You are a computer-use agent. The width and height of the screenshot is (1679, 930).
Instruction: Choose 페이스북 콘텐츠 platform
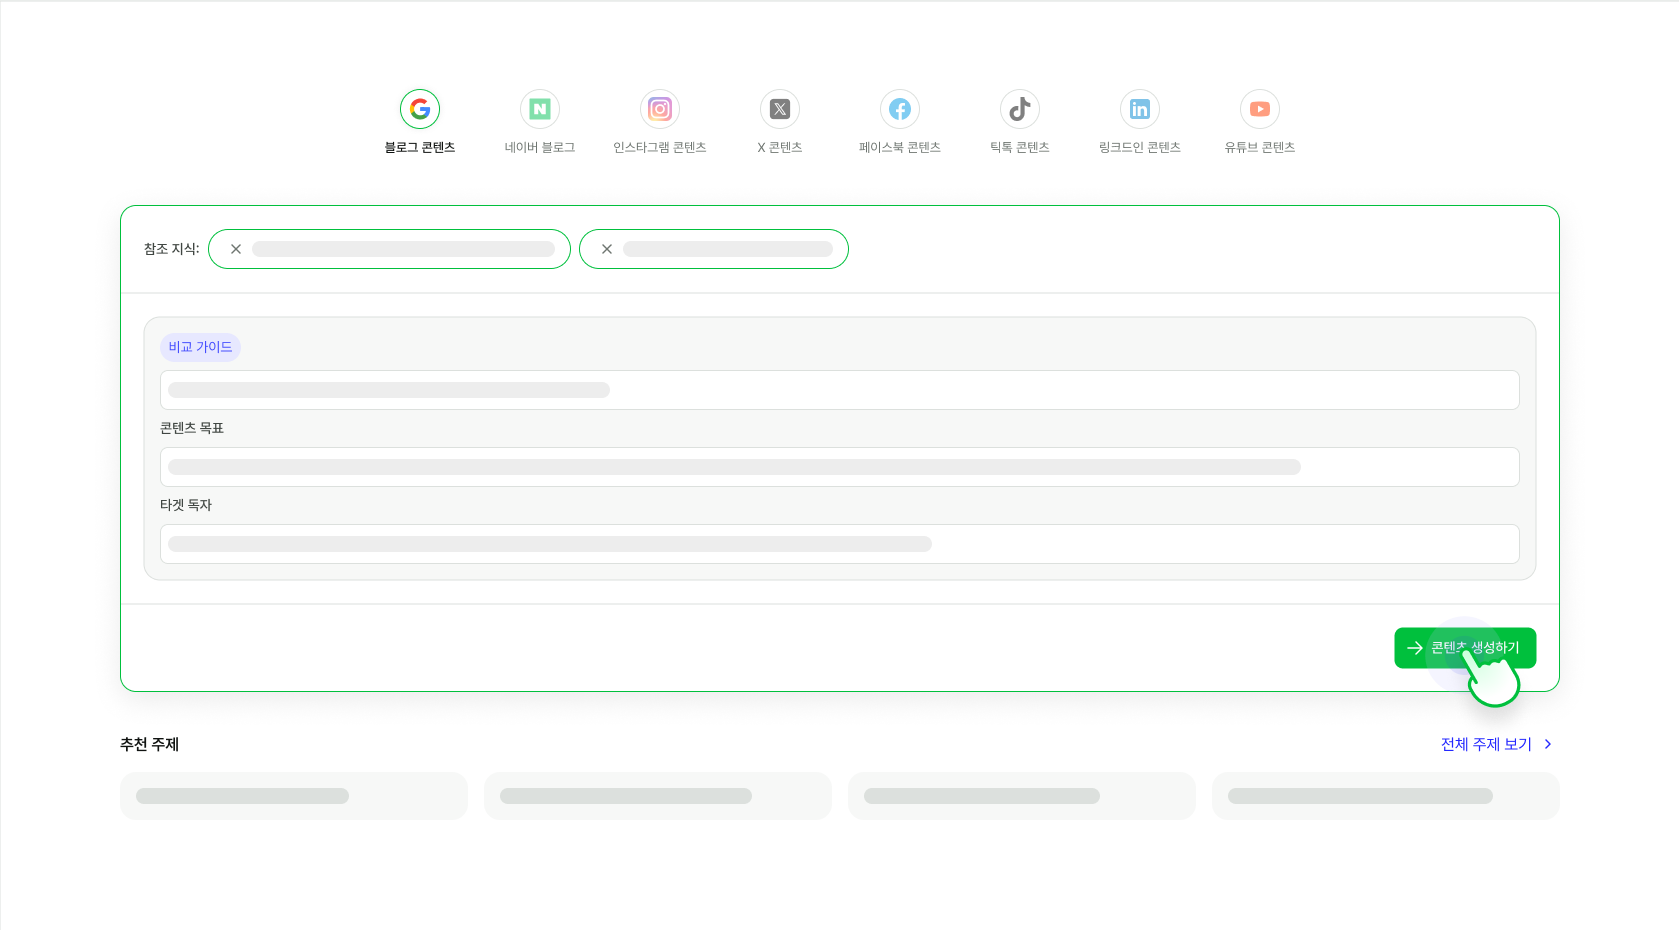click(x=899, y=109)
